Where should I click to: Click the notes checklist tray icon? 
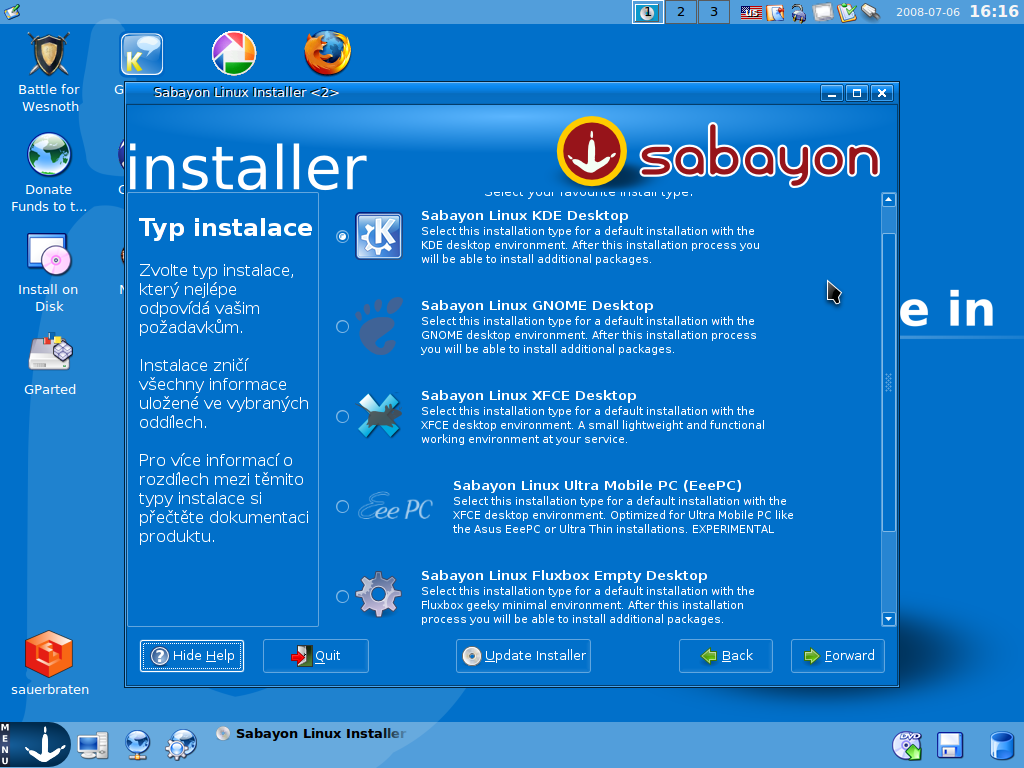click(x=846, y=12)
